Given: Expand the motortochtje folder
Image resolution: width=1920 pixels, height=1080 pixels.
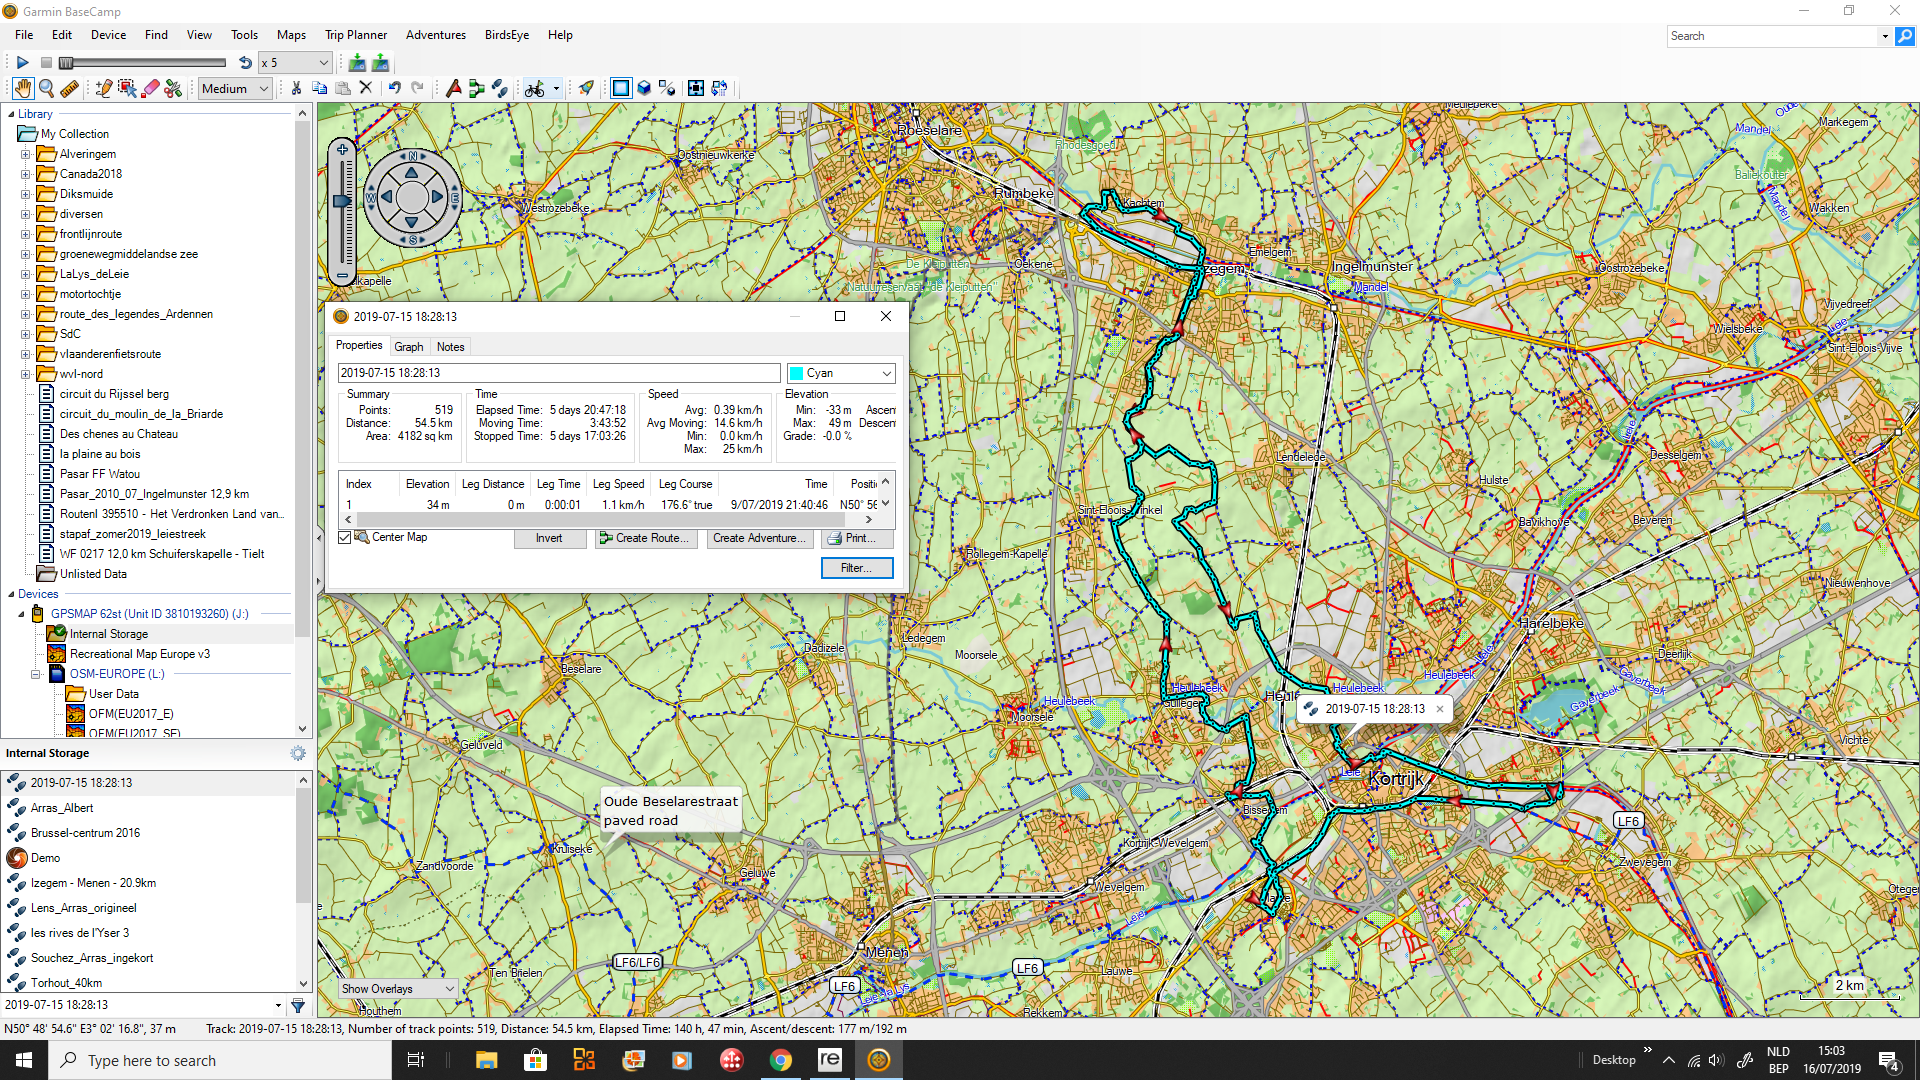Looking at the screenshot, I should 25,294.
